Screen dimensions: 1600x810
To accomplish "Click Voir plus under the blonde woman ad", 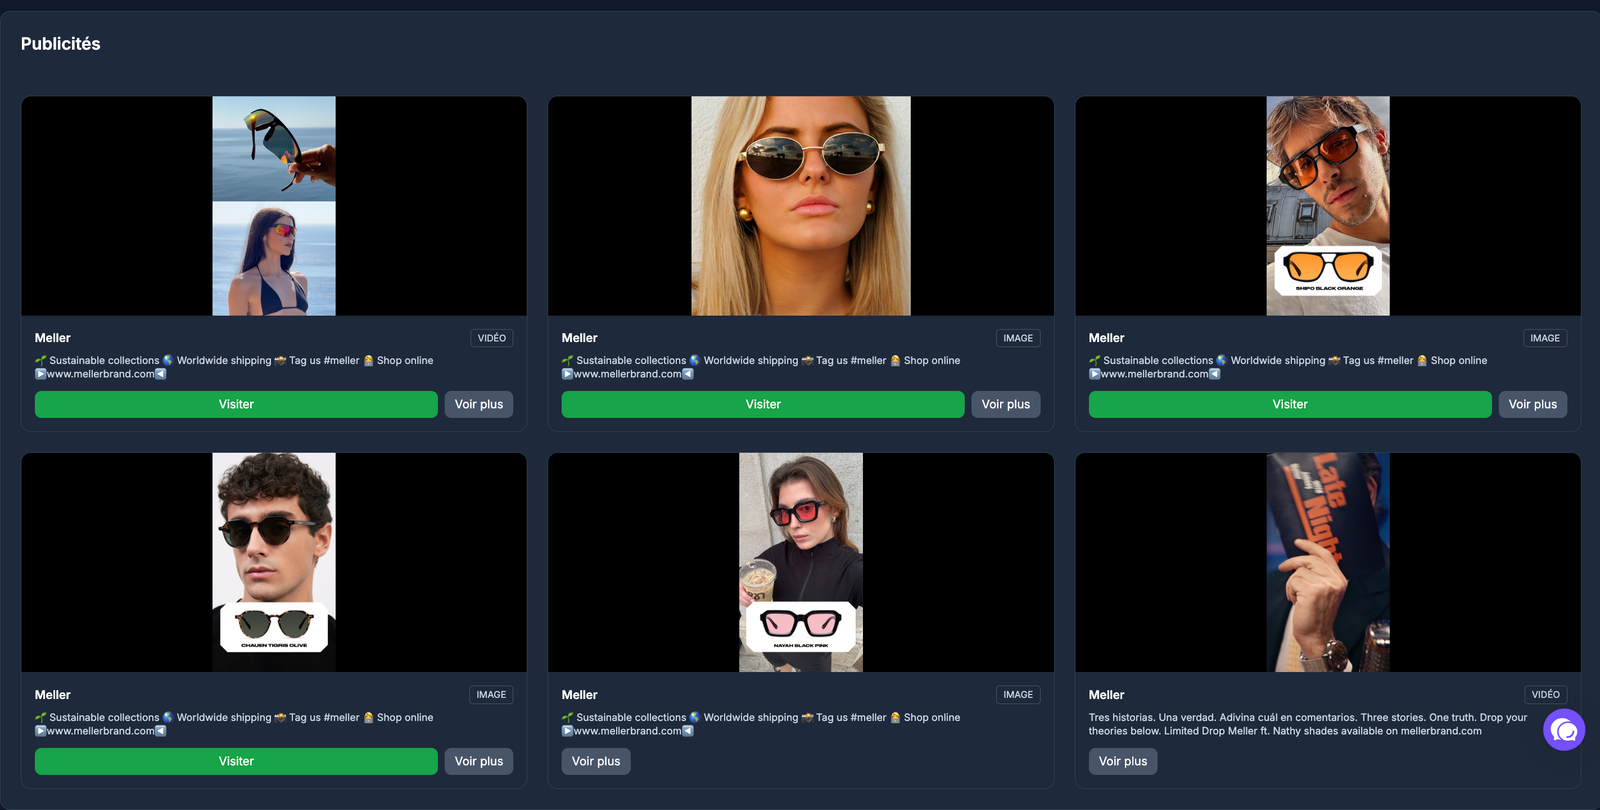I will click(x=1006, y=404).
